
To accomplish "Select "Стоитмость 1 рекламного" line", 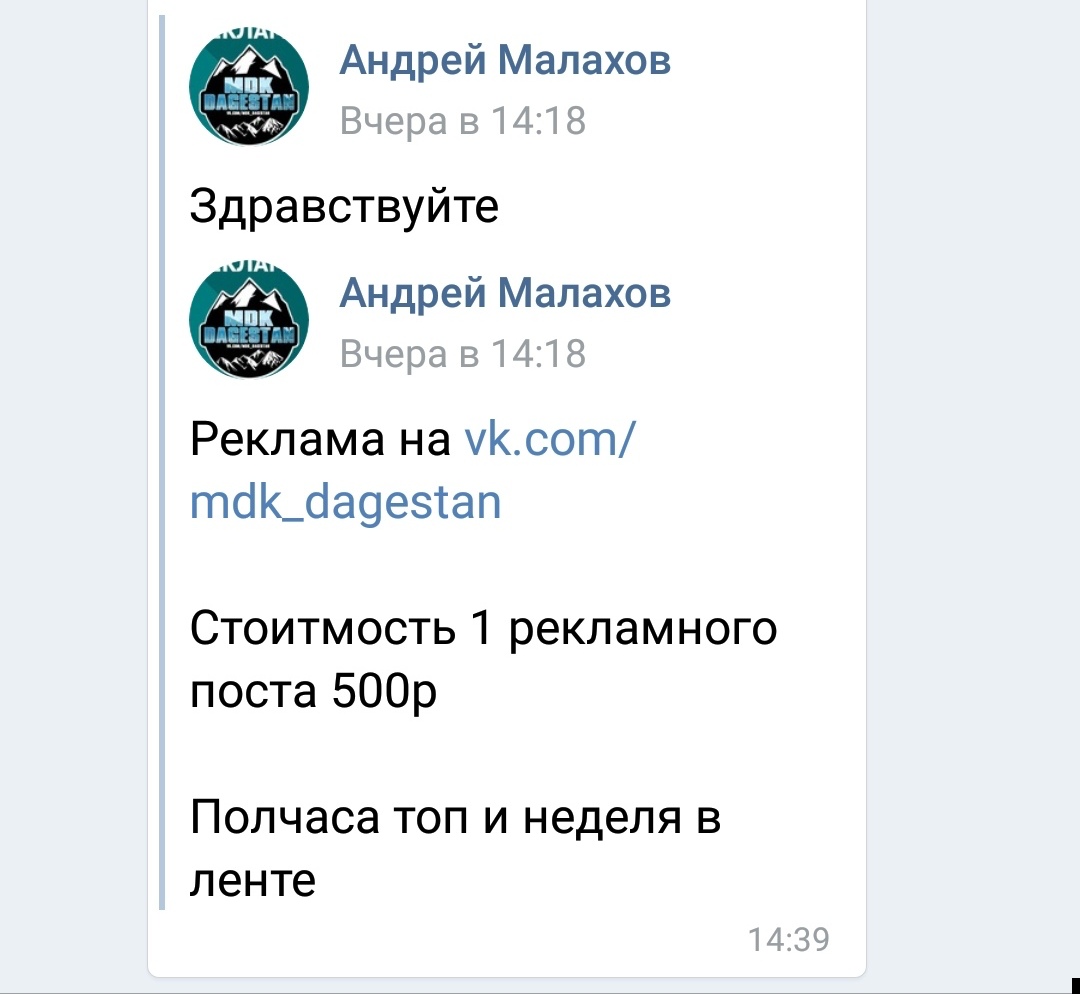I will (483, 629).
